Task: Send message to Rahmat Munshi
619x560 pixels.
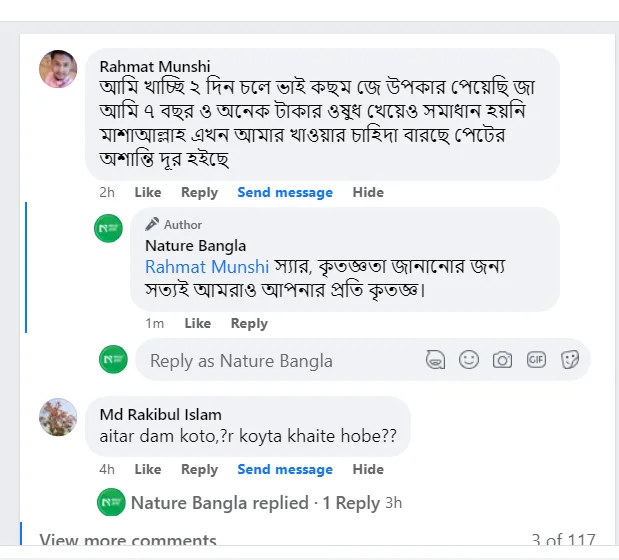Action: [285, 192]
